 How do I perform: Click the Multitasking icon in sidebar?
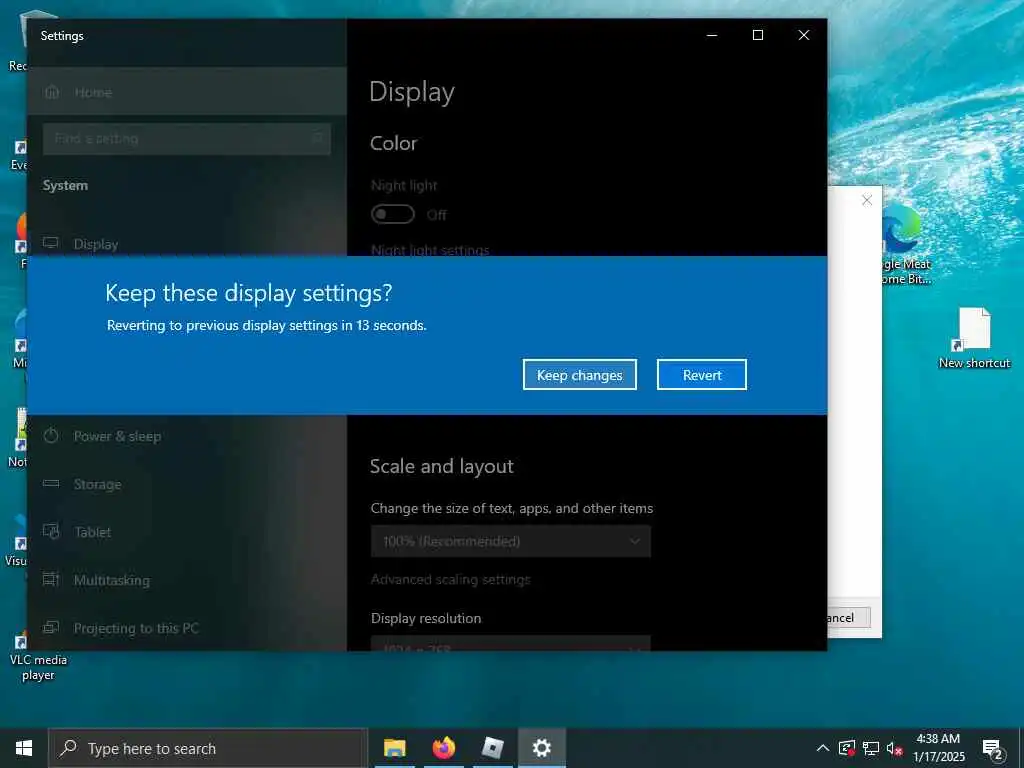51,579
